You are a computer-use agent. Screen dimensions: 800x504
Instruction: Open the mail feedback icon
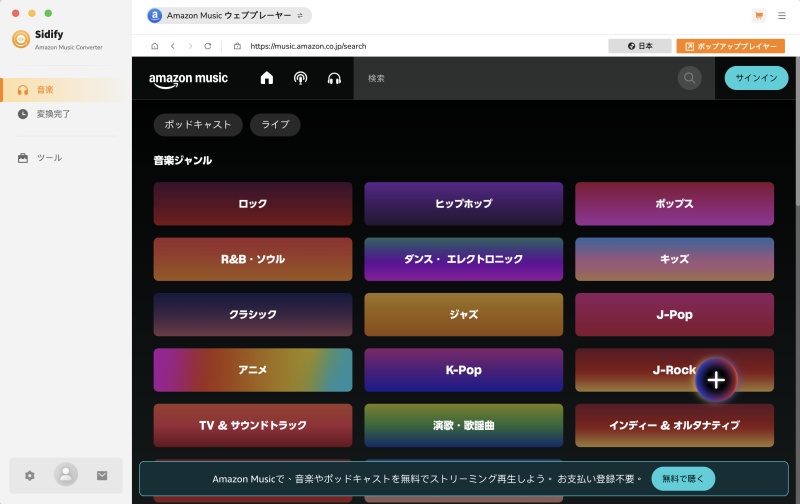coord(102,475)
